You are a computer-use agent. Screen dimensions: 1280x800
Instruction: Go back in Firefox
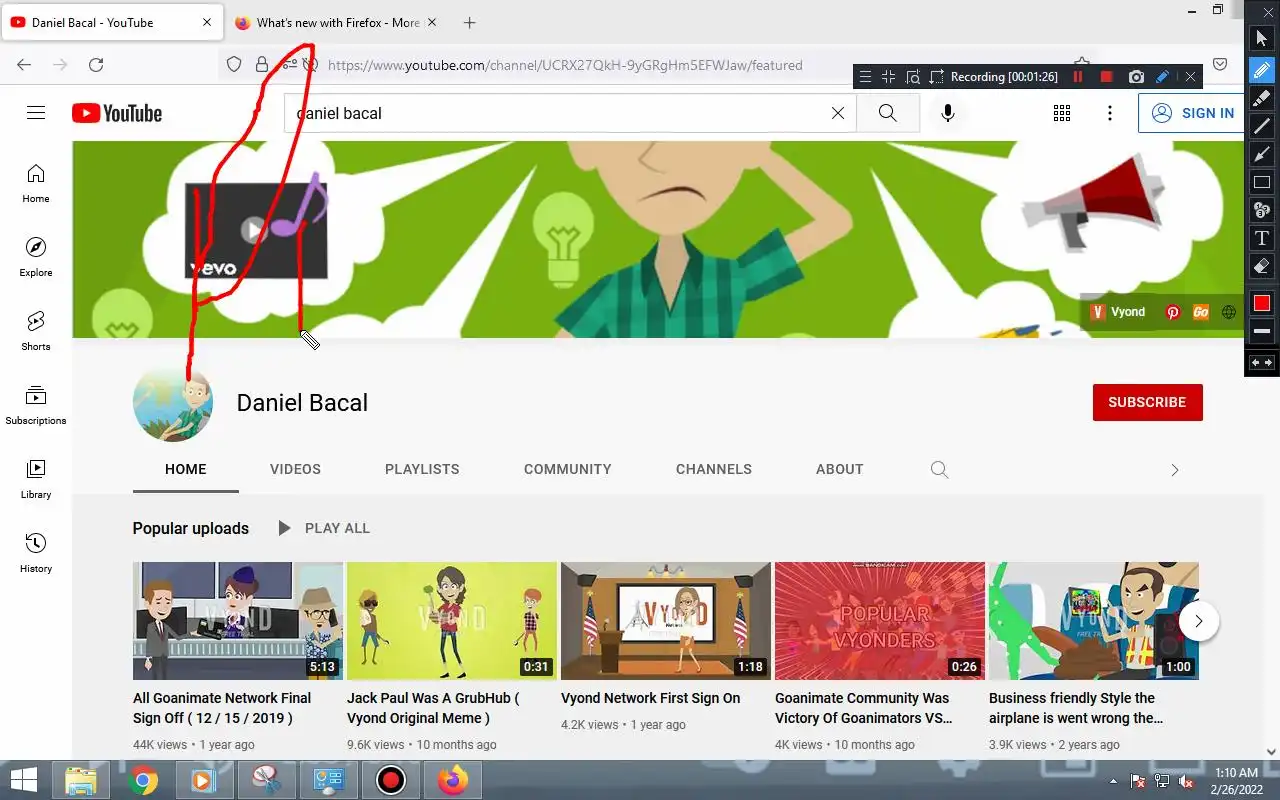pos(24,65)
